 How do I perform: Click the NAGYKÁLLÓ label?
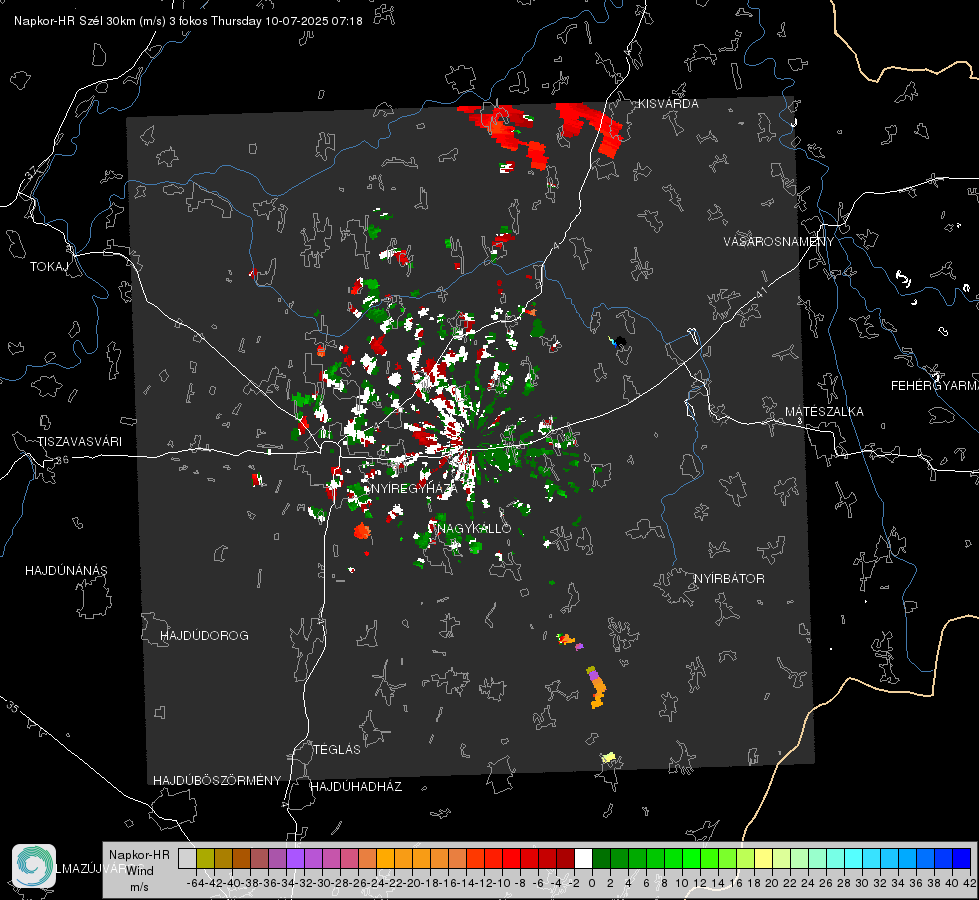coord(473,528)
